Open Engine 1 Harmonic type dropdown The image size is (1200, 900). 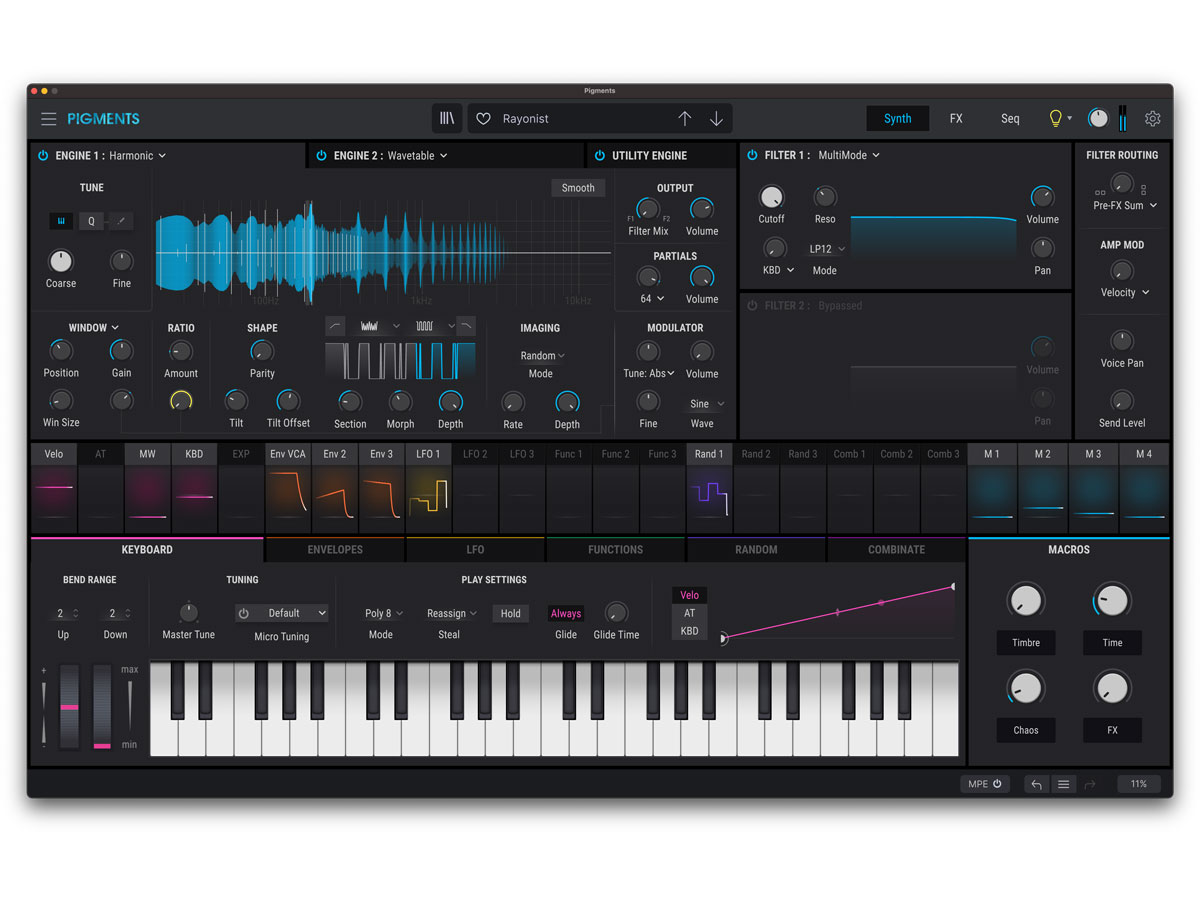[138, 156]
